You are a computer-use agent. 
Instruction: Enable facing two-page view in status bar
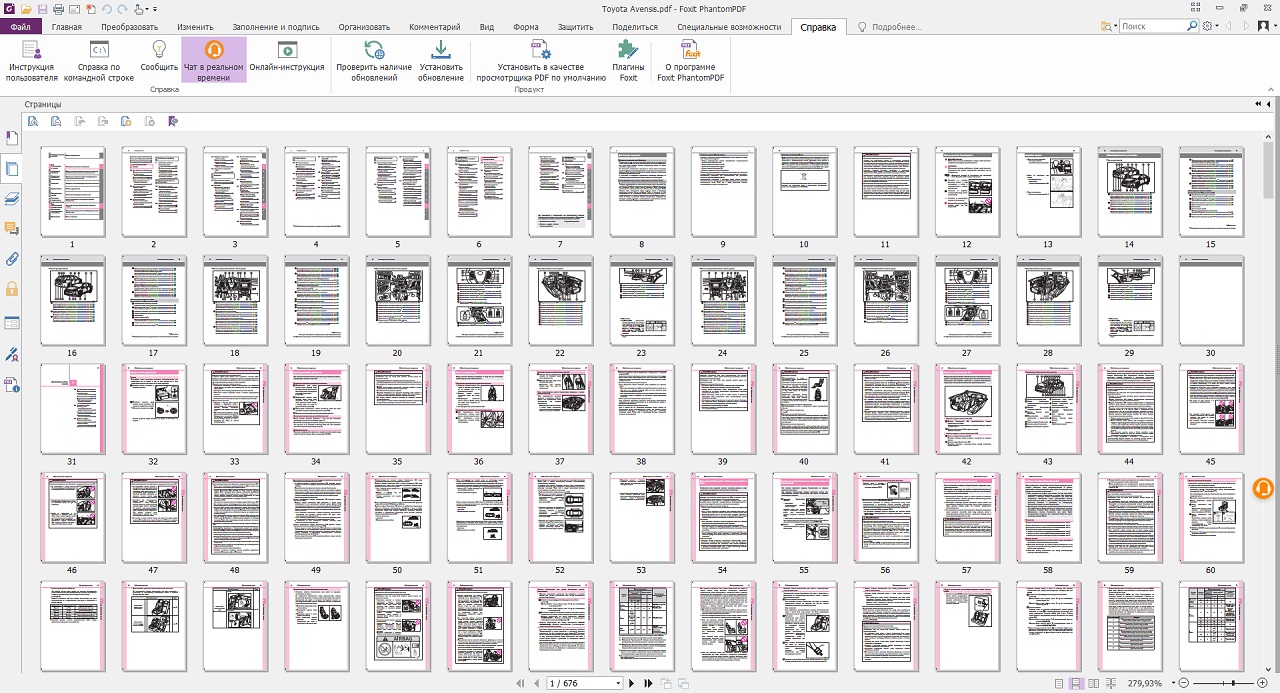tap(1094, 683)
